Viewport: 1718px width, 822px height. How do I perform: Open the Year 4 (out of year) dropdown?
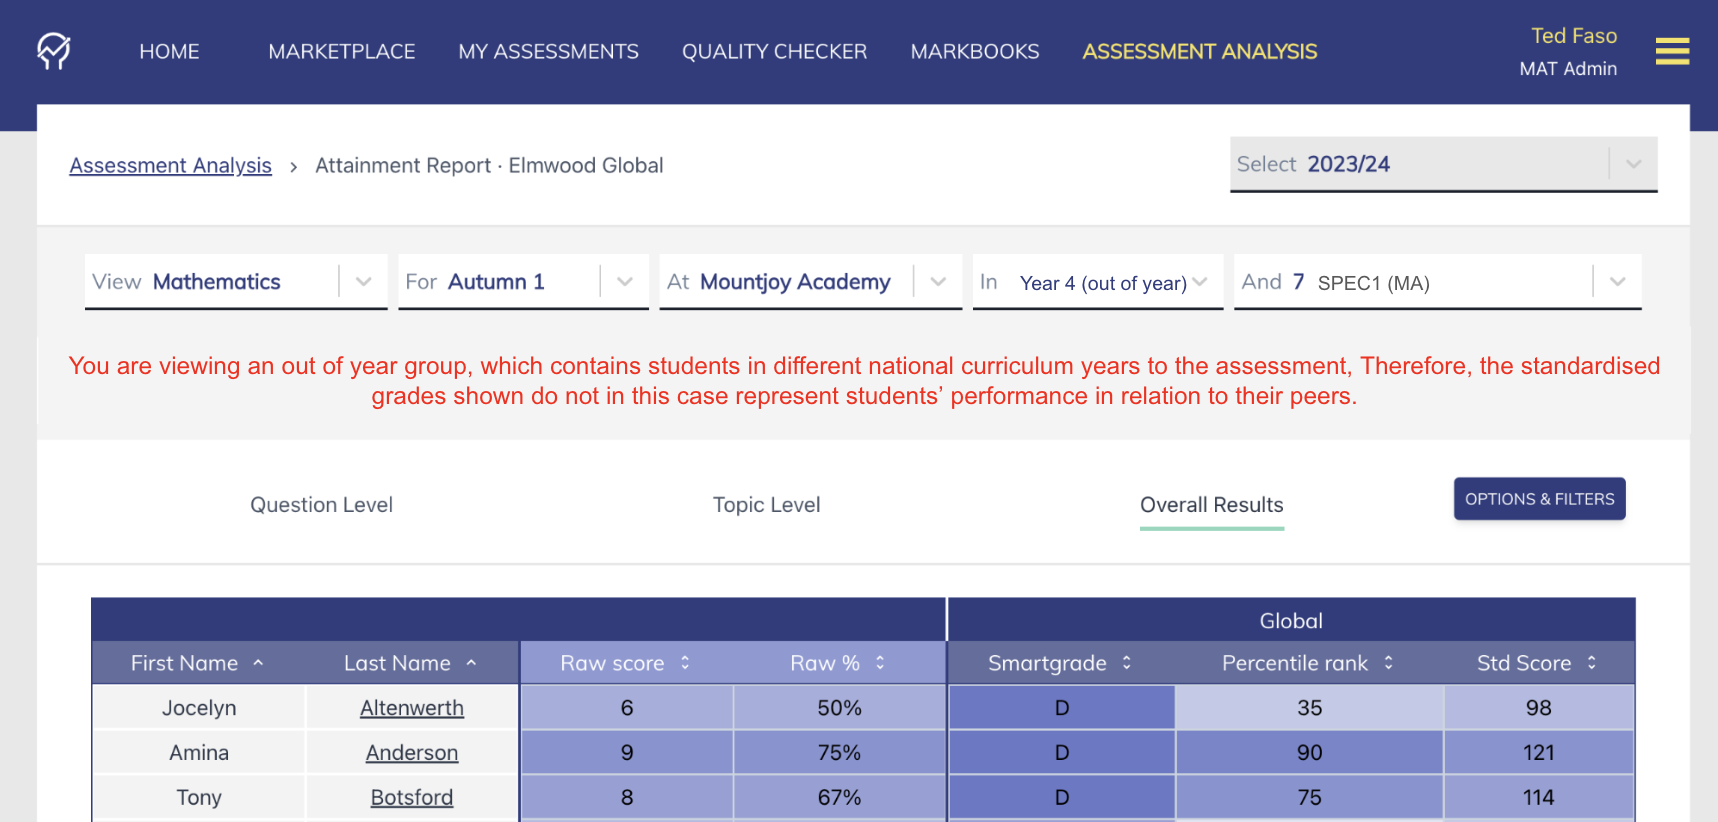click(1098, 282)
